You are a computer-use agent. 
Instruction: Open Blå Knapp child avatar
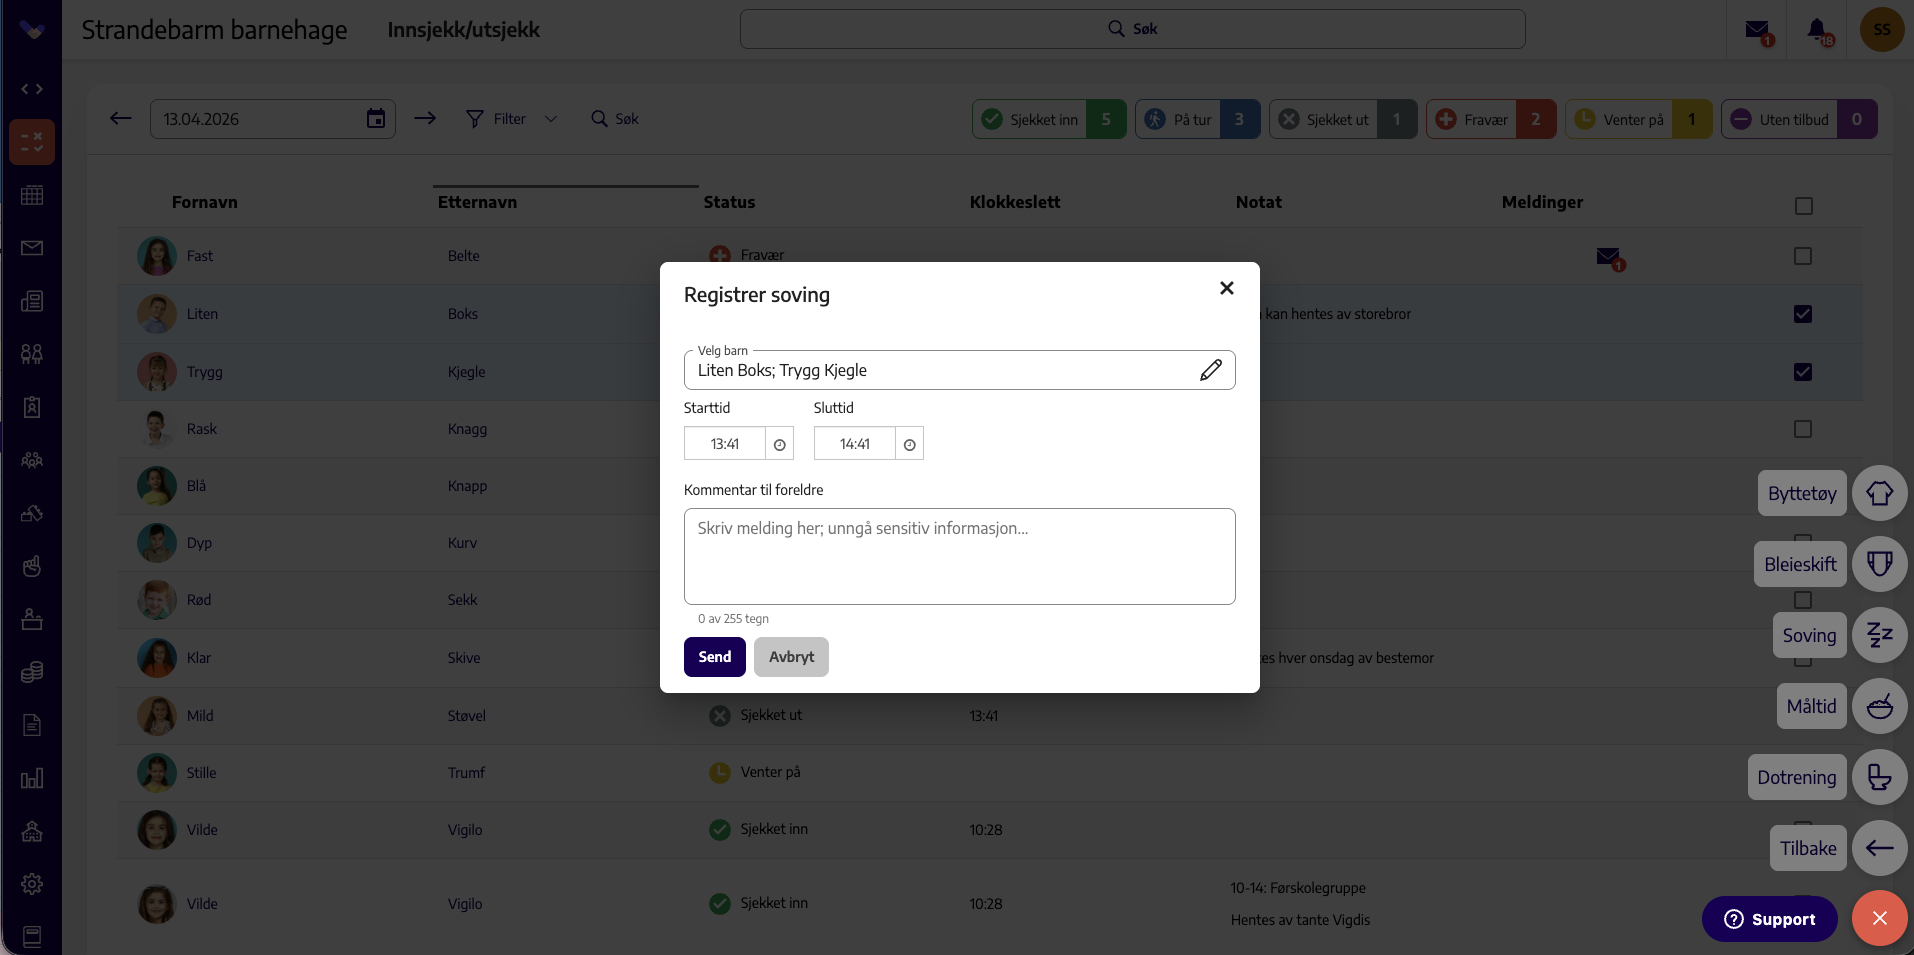point(157,486)
